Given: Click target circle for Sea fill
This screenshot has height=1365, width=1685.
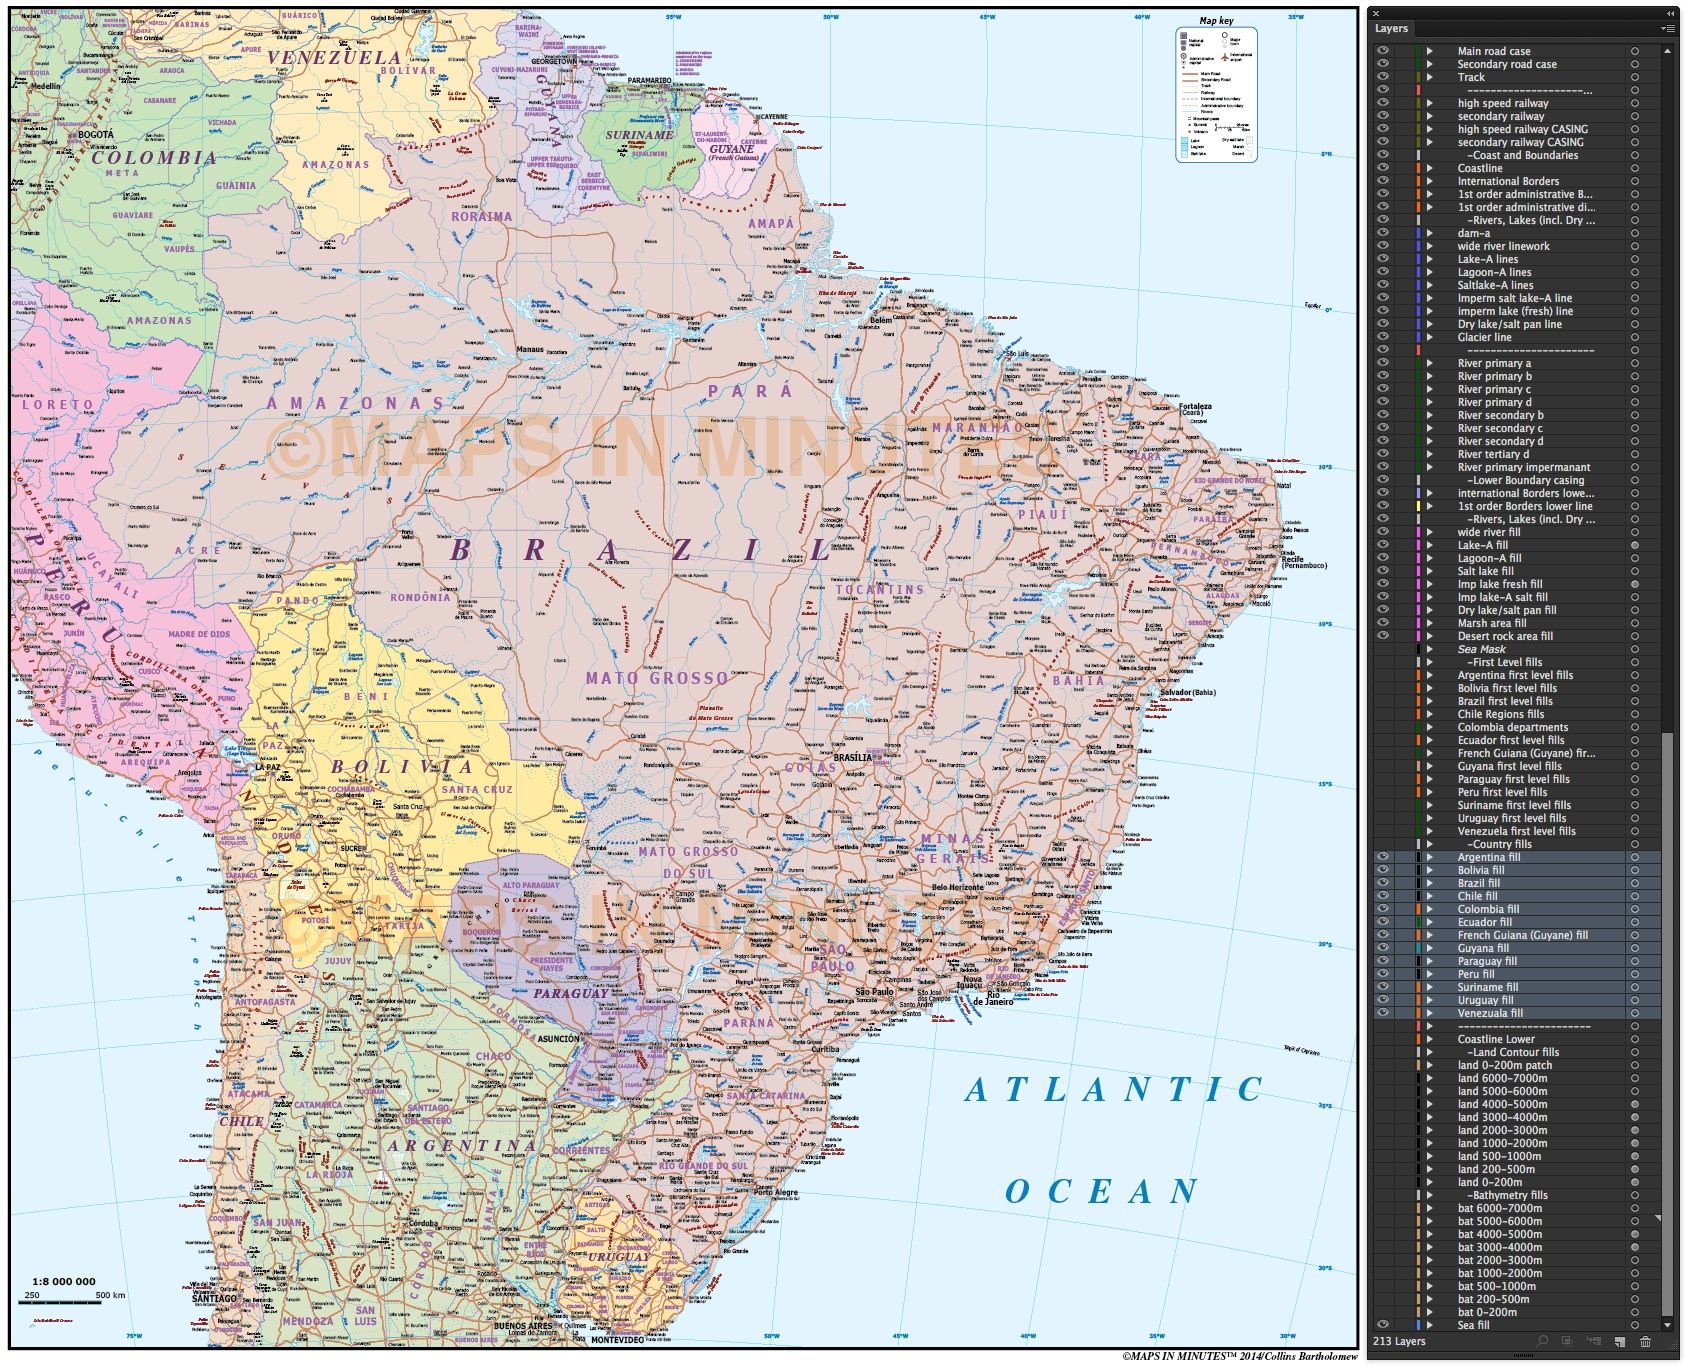Looking at the screenshot, I should [1635, 1325].
